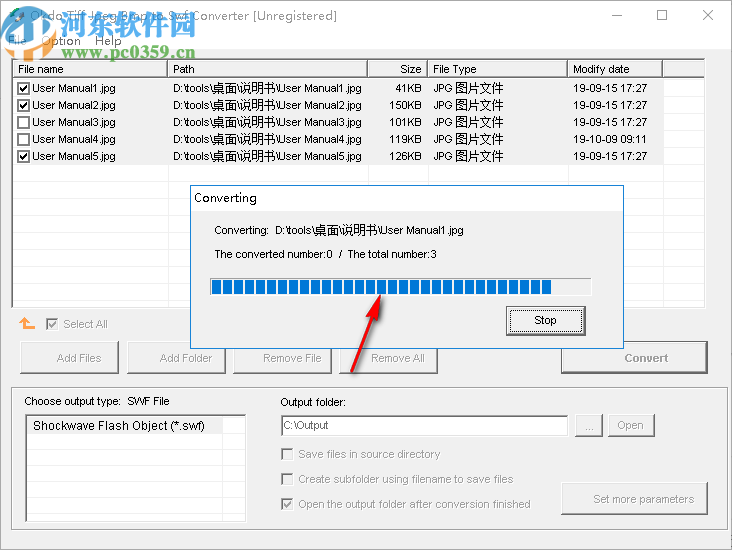Click the 119KB size cell
The height and width of the screenshot is (550, 732).
tap(405, 139)
